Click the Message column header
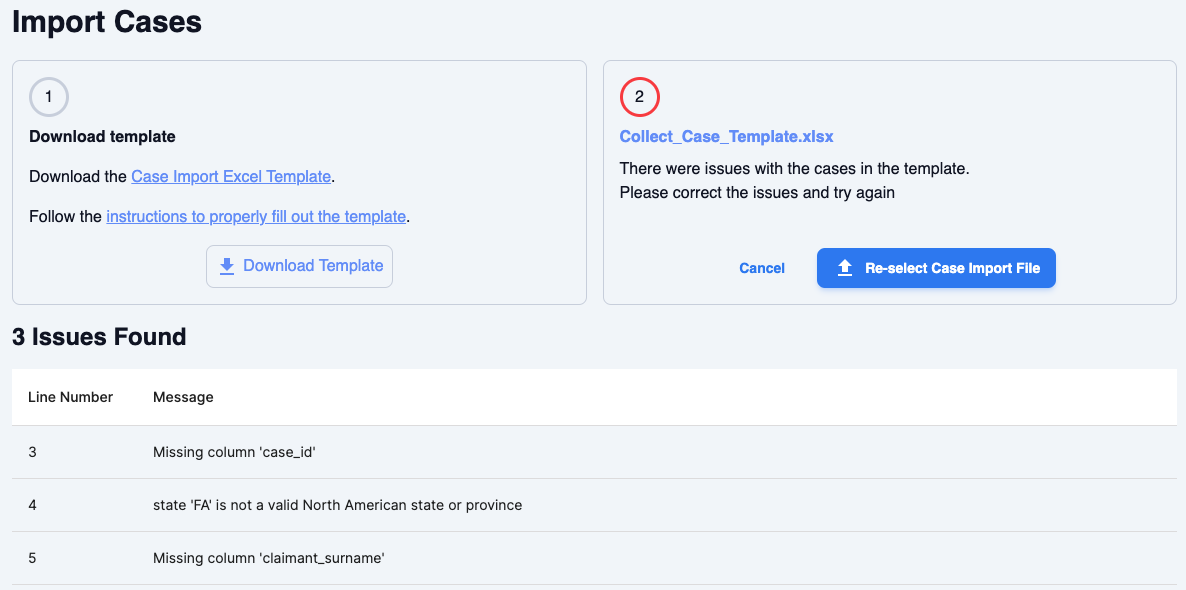The height and width of the screenshot is (590, 1186). pos(183,397)
